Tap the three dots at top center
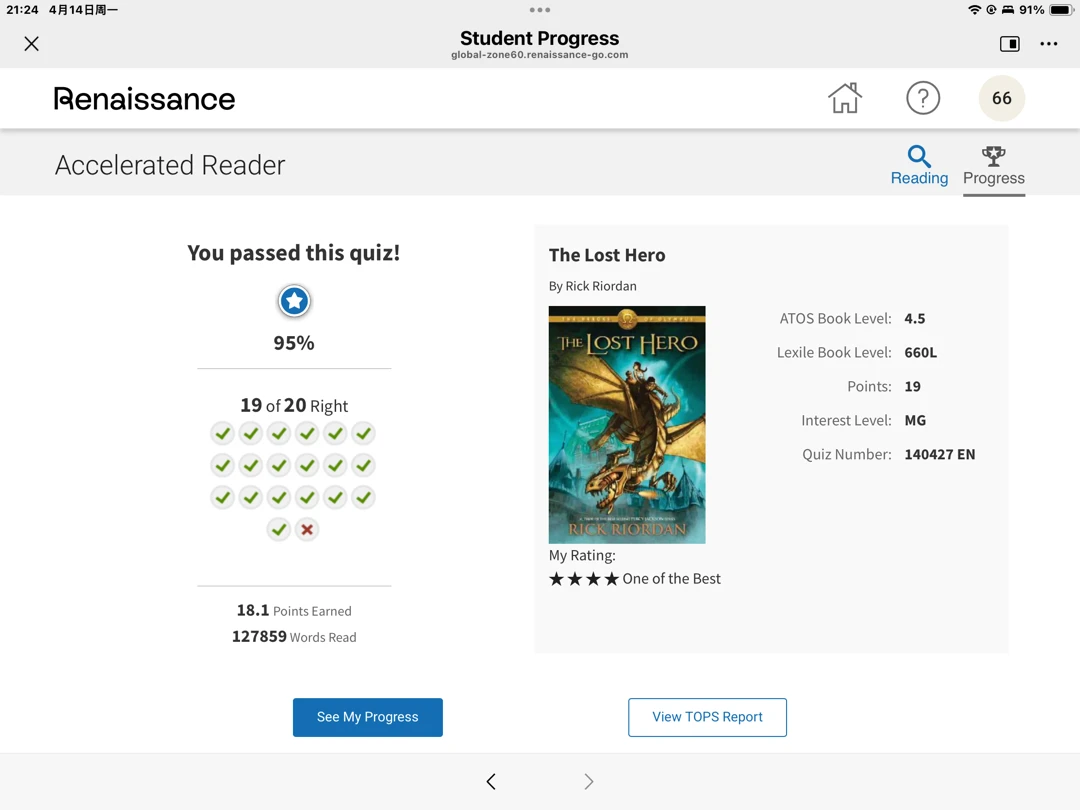The width and height of the screenshot is (1080, 810). 540,10
